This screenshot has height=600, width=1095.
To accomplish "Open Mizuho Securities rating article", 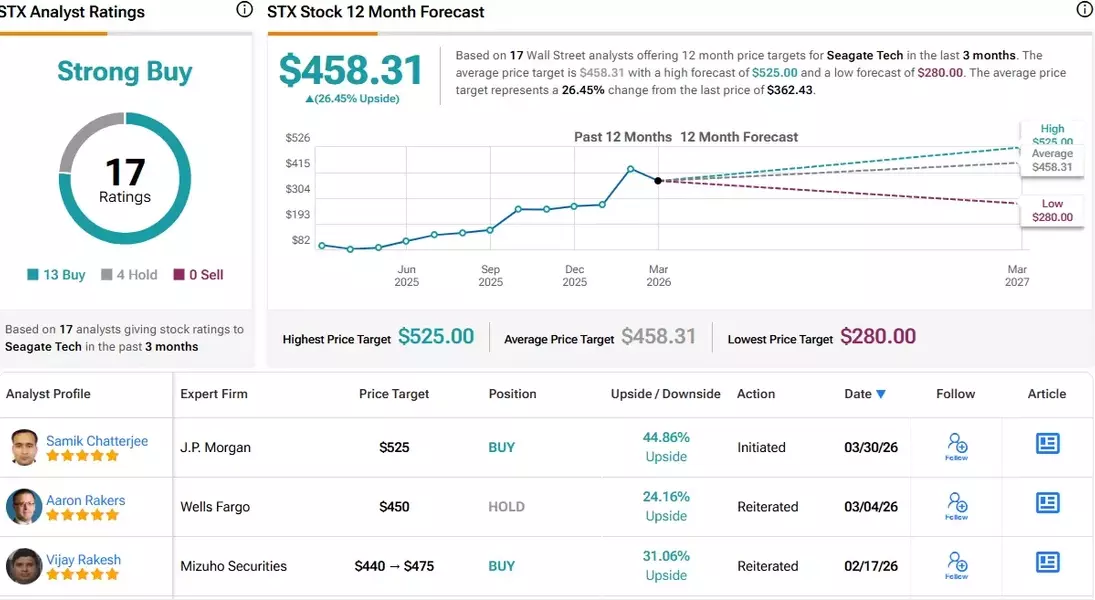I will 1047,562.
